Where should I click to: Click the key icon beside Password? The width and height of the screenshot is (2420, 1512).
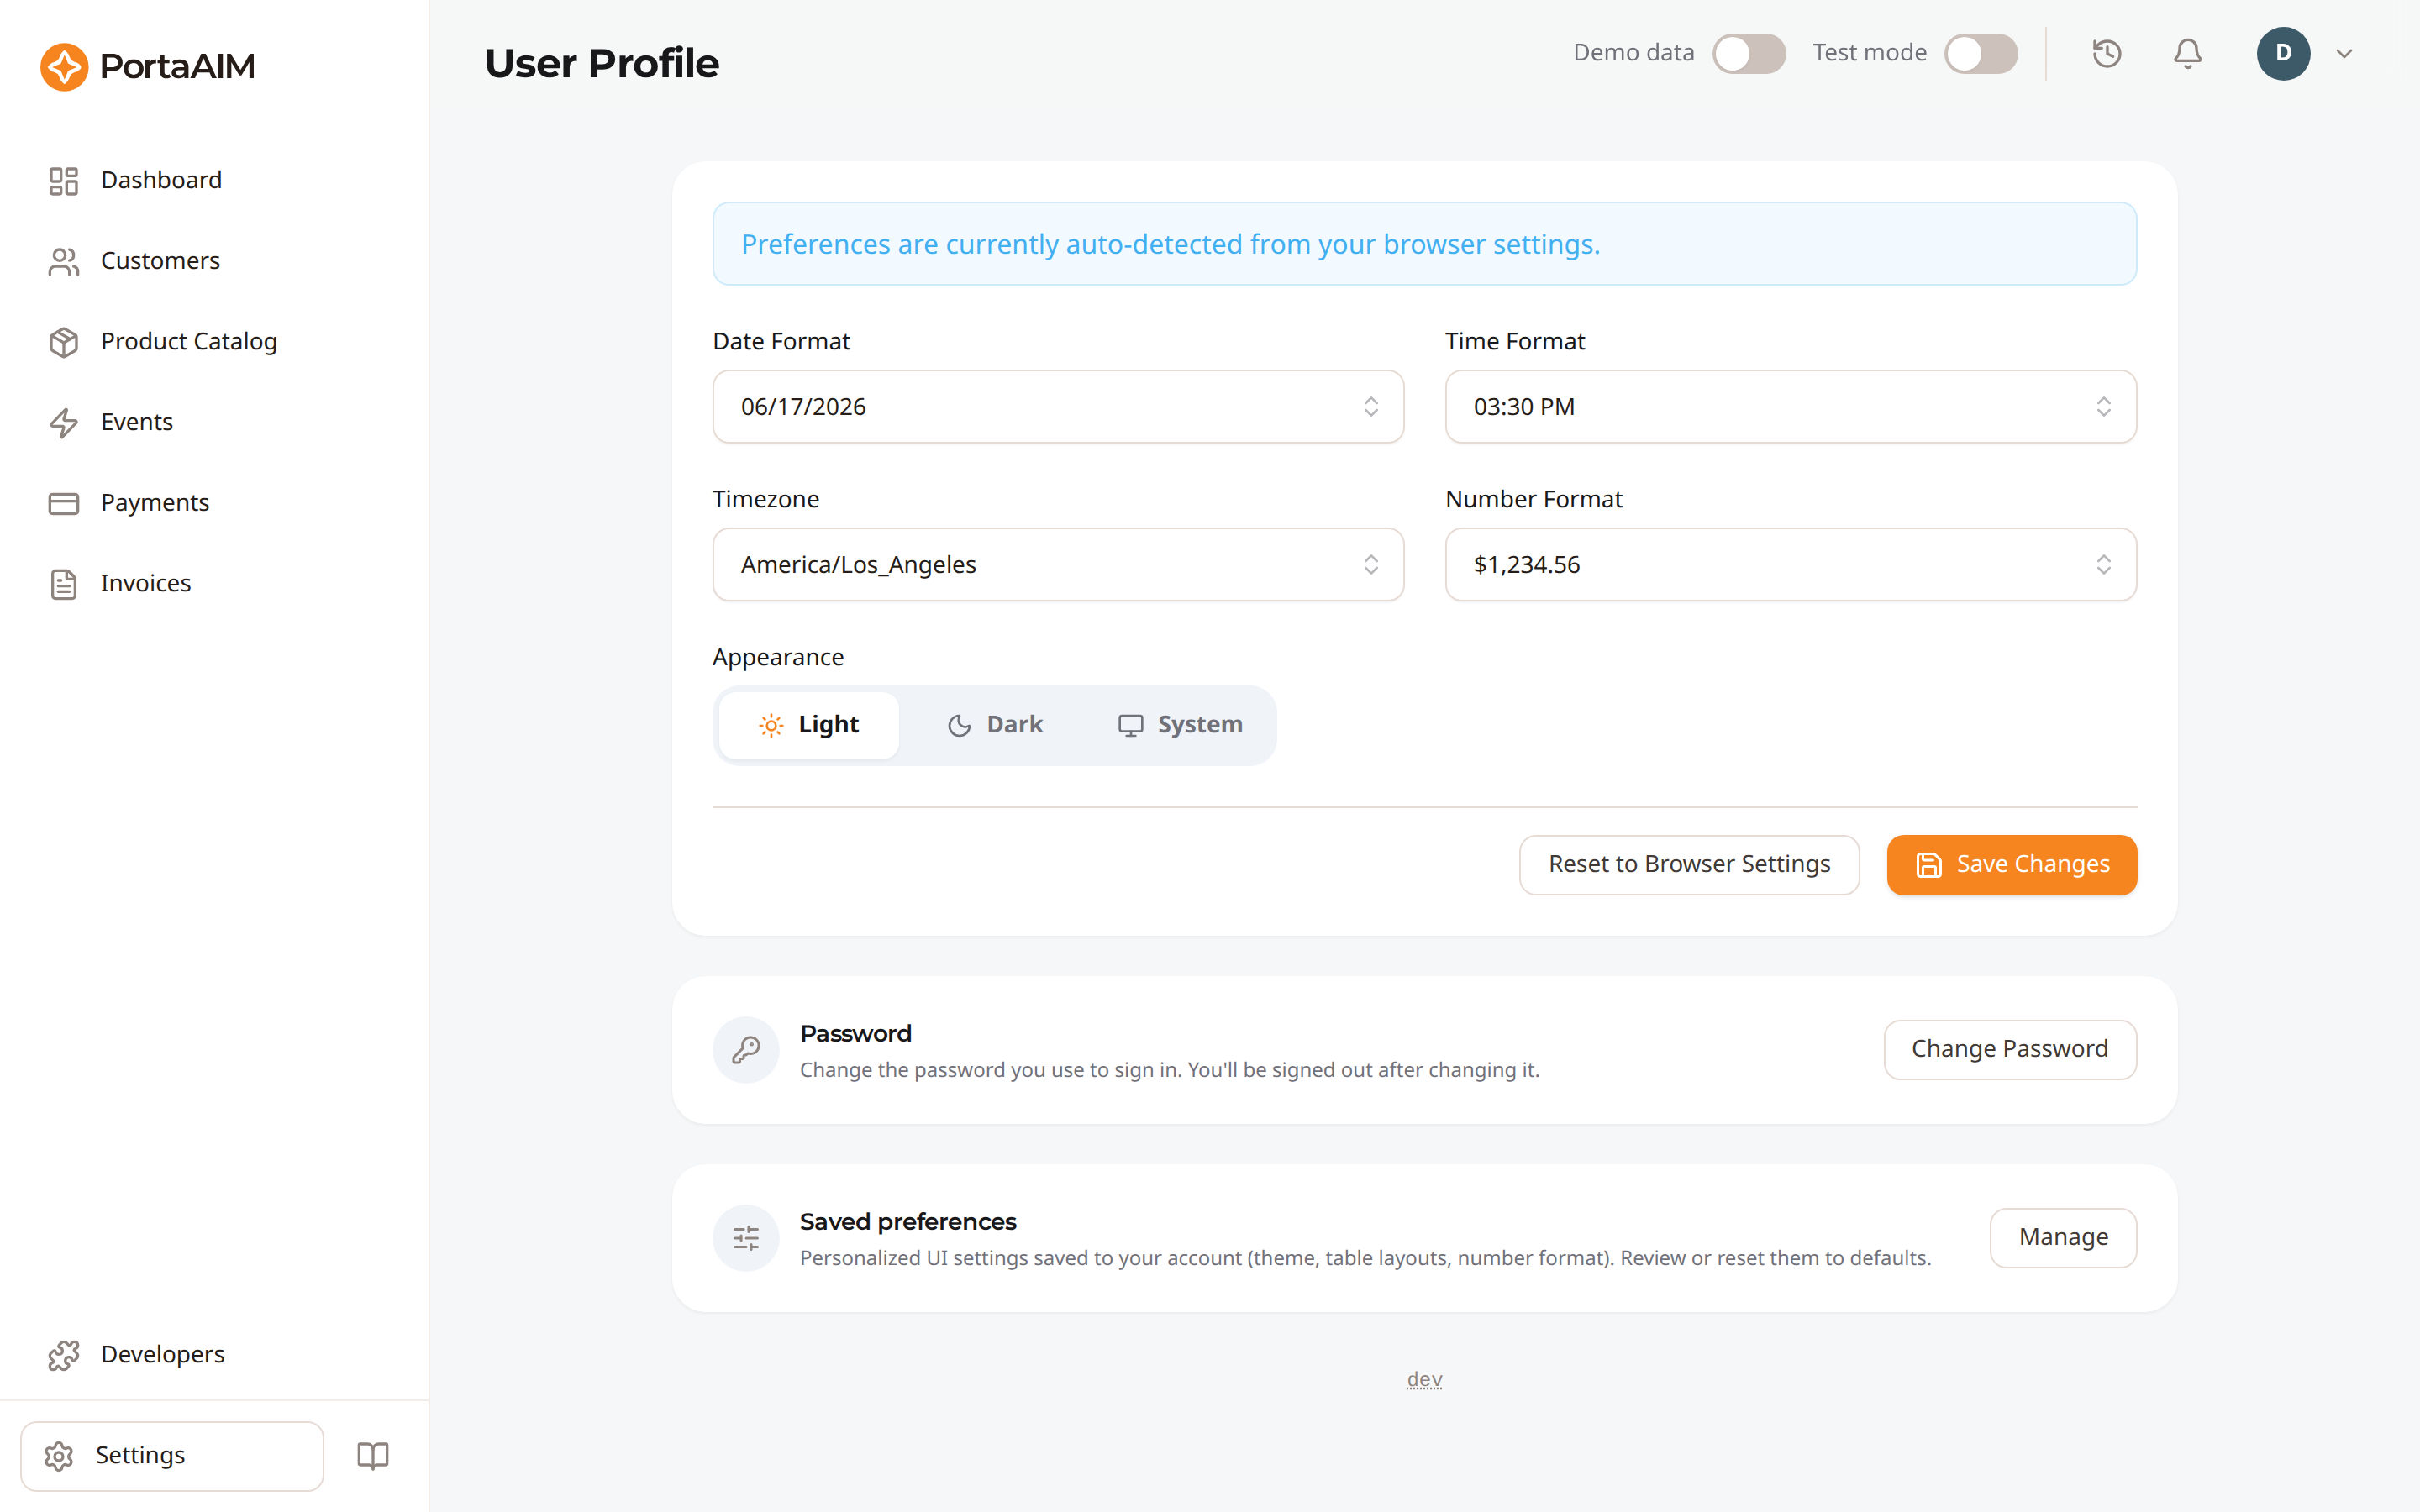(x=746, y=1050)
